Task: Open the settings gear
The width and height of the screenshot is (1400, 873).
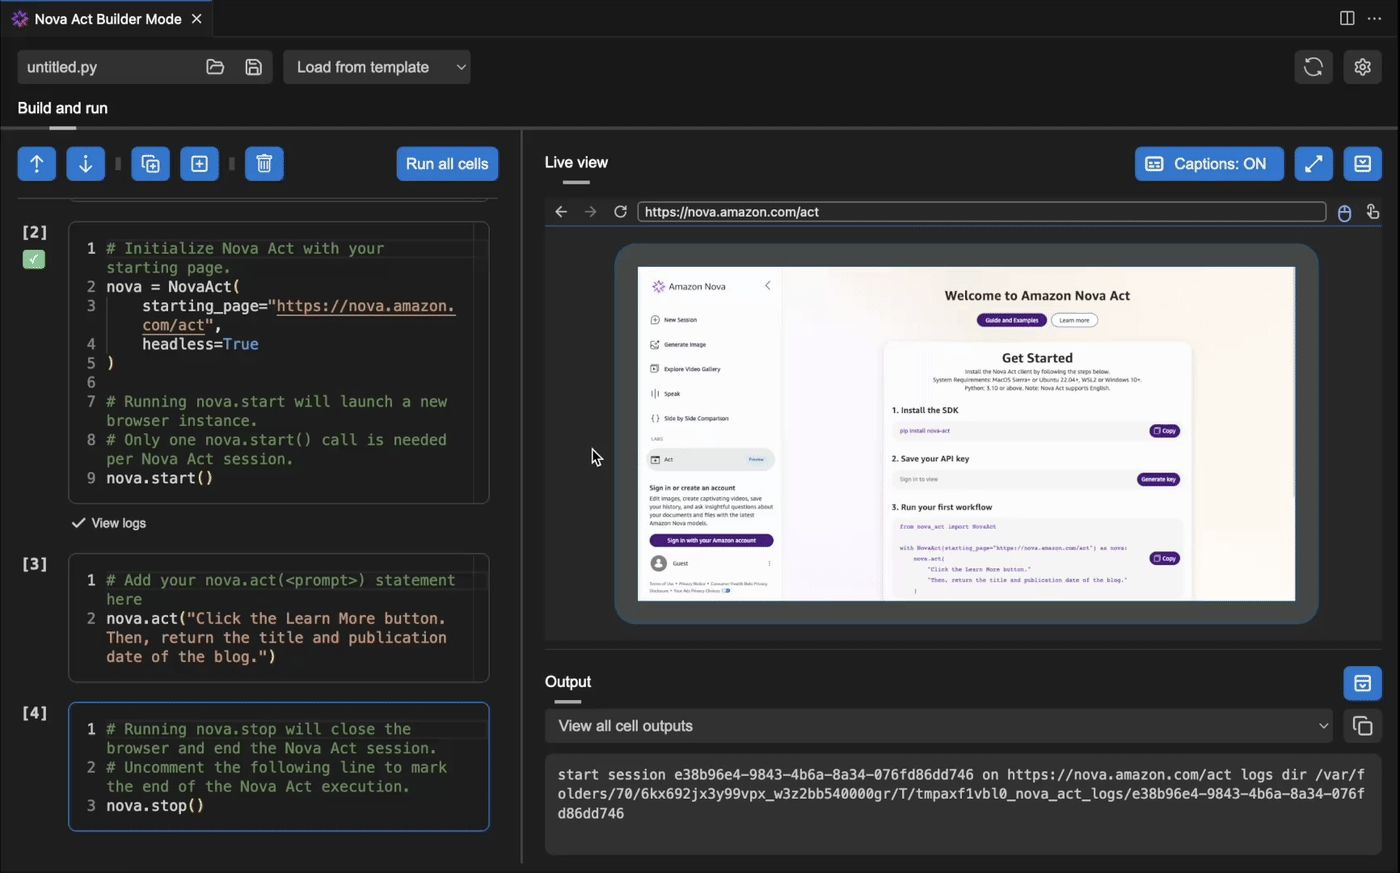Action: [1362, 67]
